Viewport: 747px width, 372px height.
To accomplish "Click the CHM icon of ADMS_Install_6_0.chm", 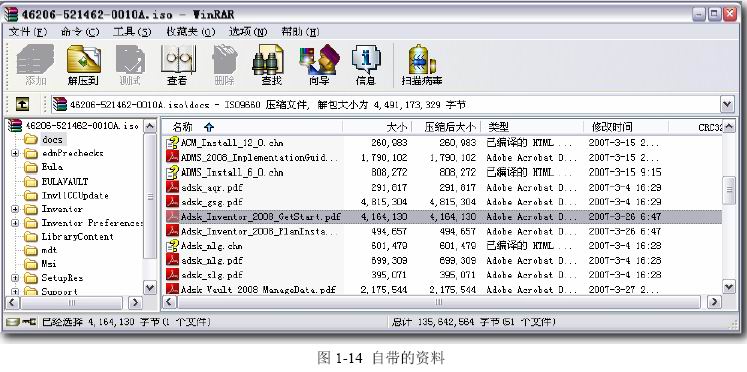I will 172,172.
